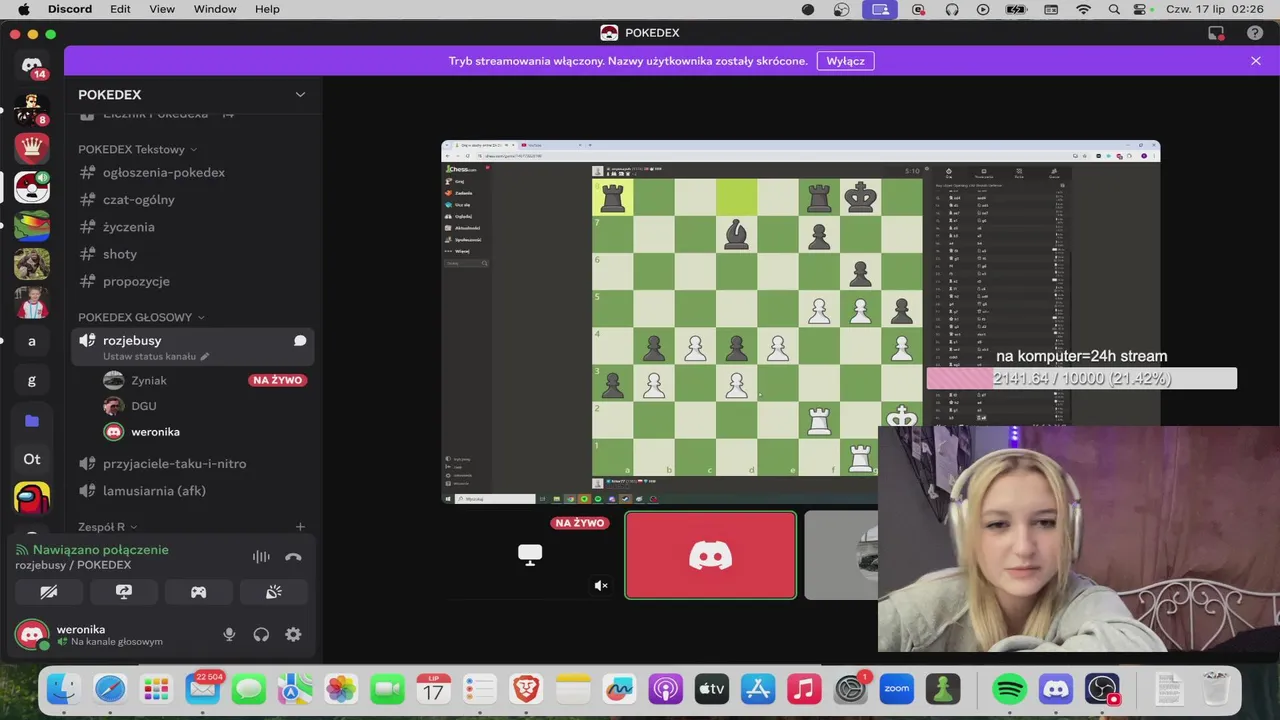The width and height of the screenshot is (1280, 720).
Task: Collapse the POKEDEX GŁOSOWY category
Action: (141, 317)
